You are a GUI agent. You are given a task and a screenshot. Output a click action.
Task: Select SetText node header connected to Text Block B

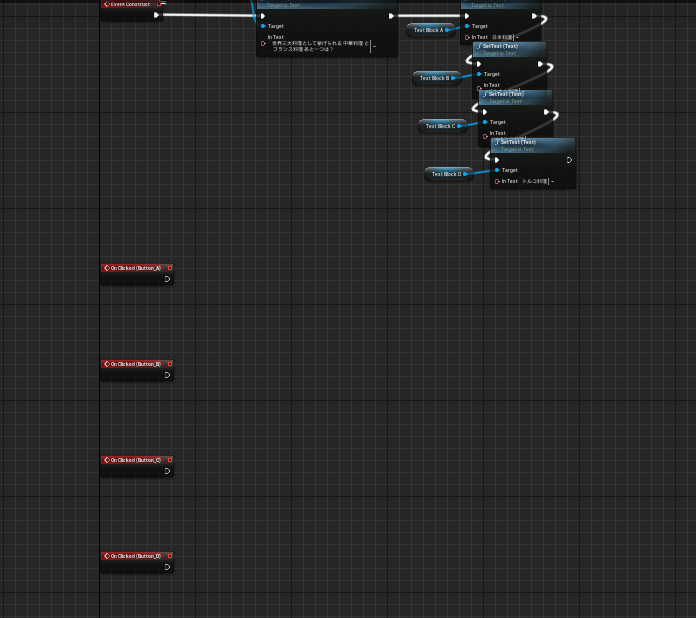(x=509, y=49)
